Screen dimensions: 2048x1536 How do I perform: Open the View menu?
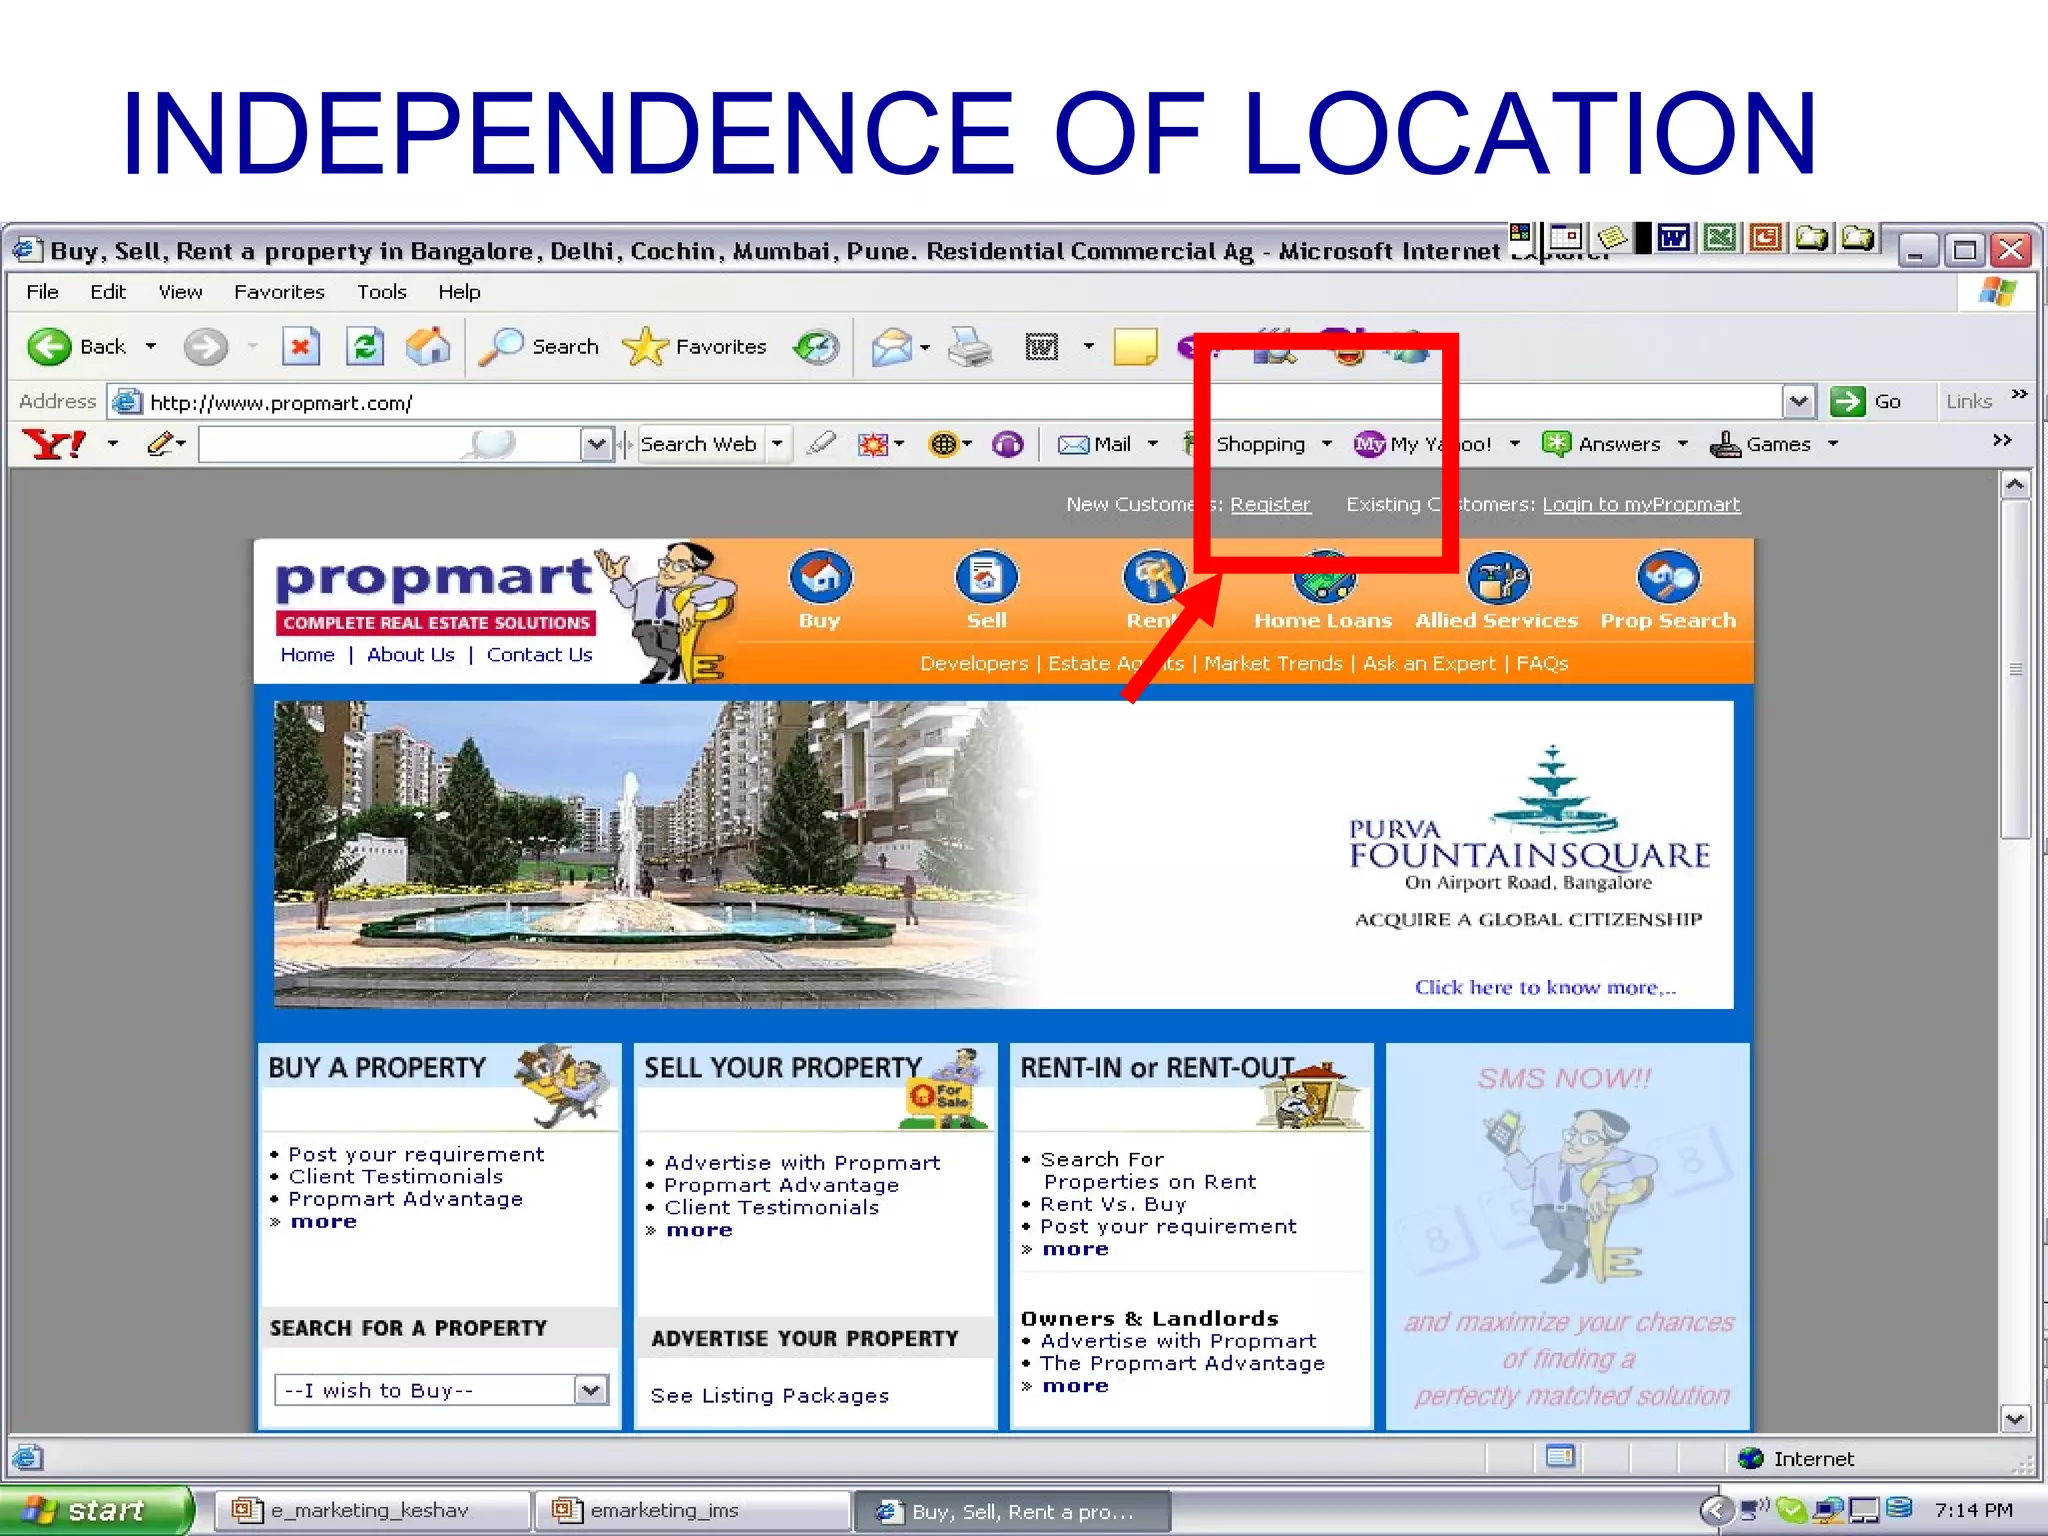pyautogui.click(x=180, y=292)
